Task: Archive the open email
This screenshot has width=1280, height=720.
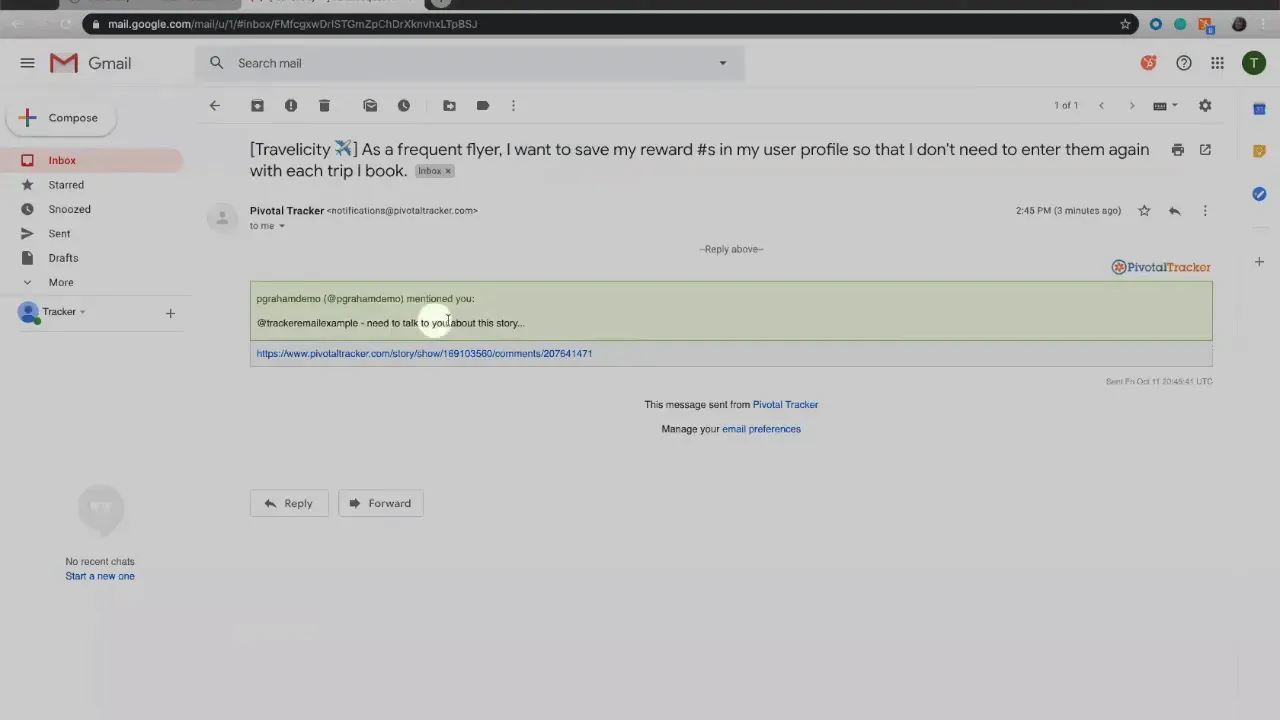Action: [257, 105]
